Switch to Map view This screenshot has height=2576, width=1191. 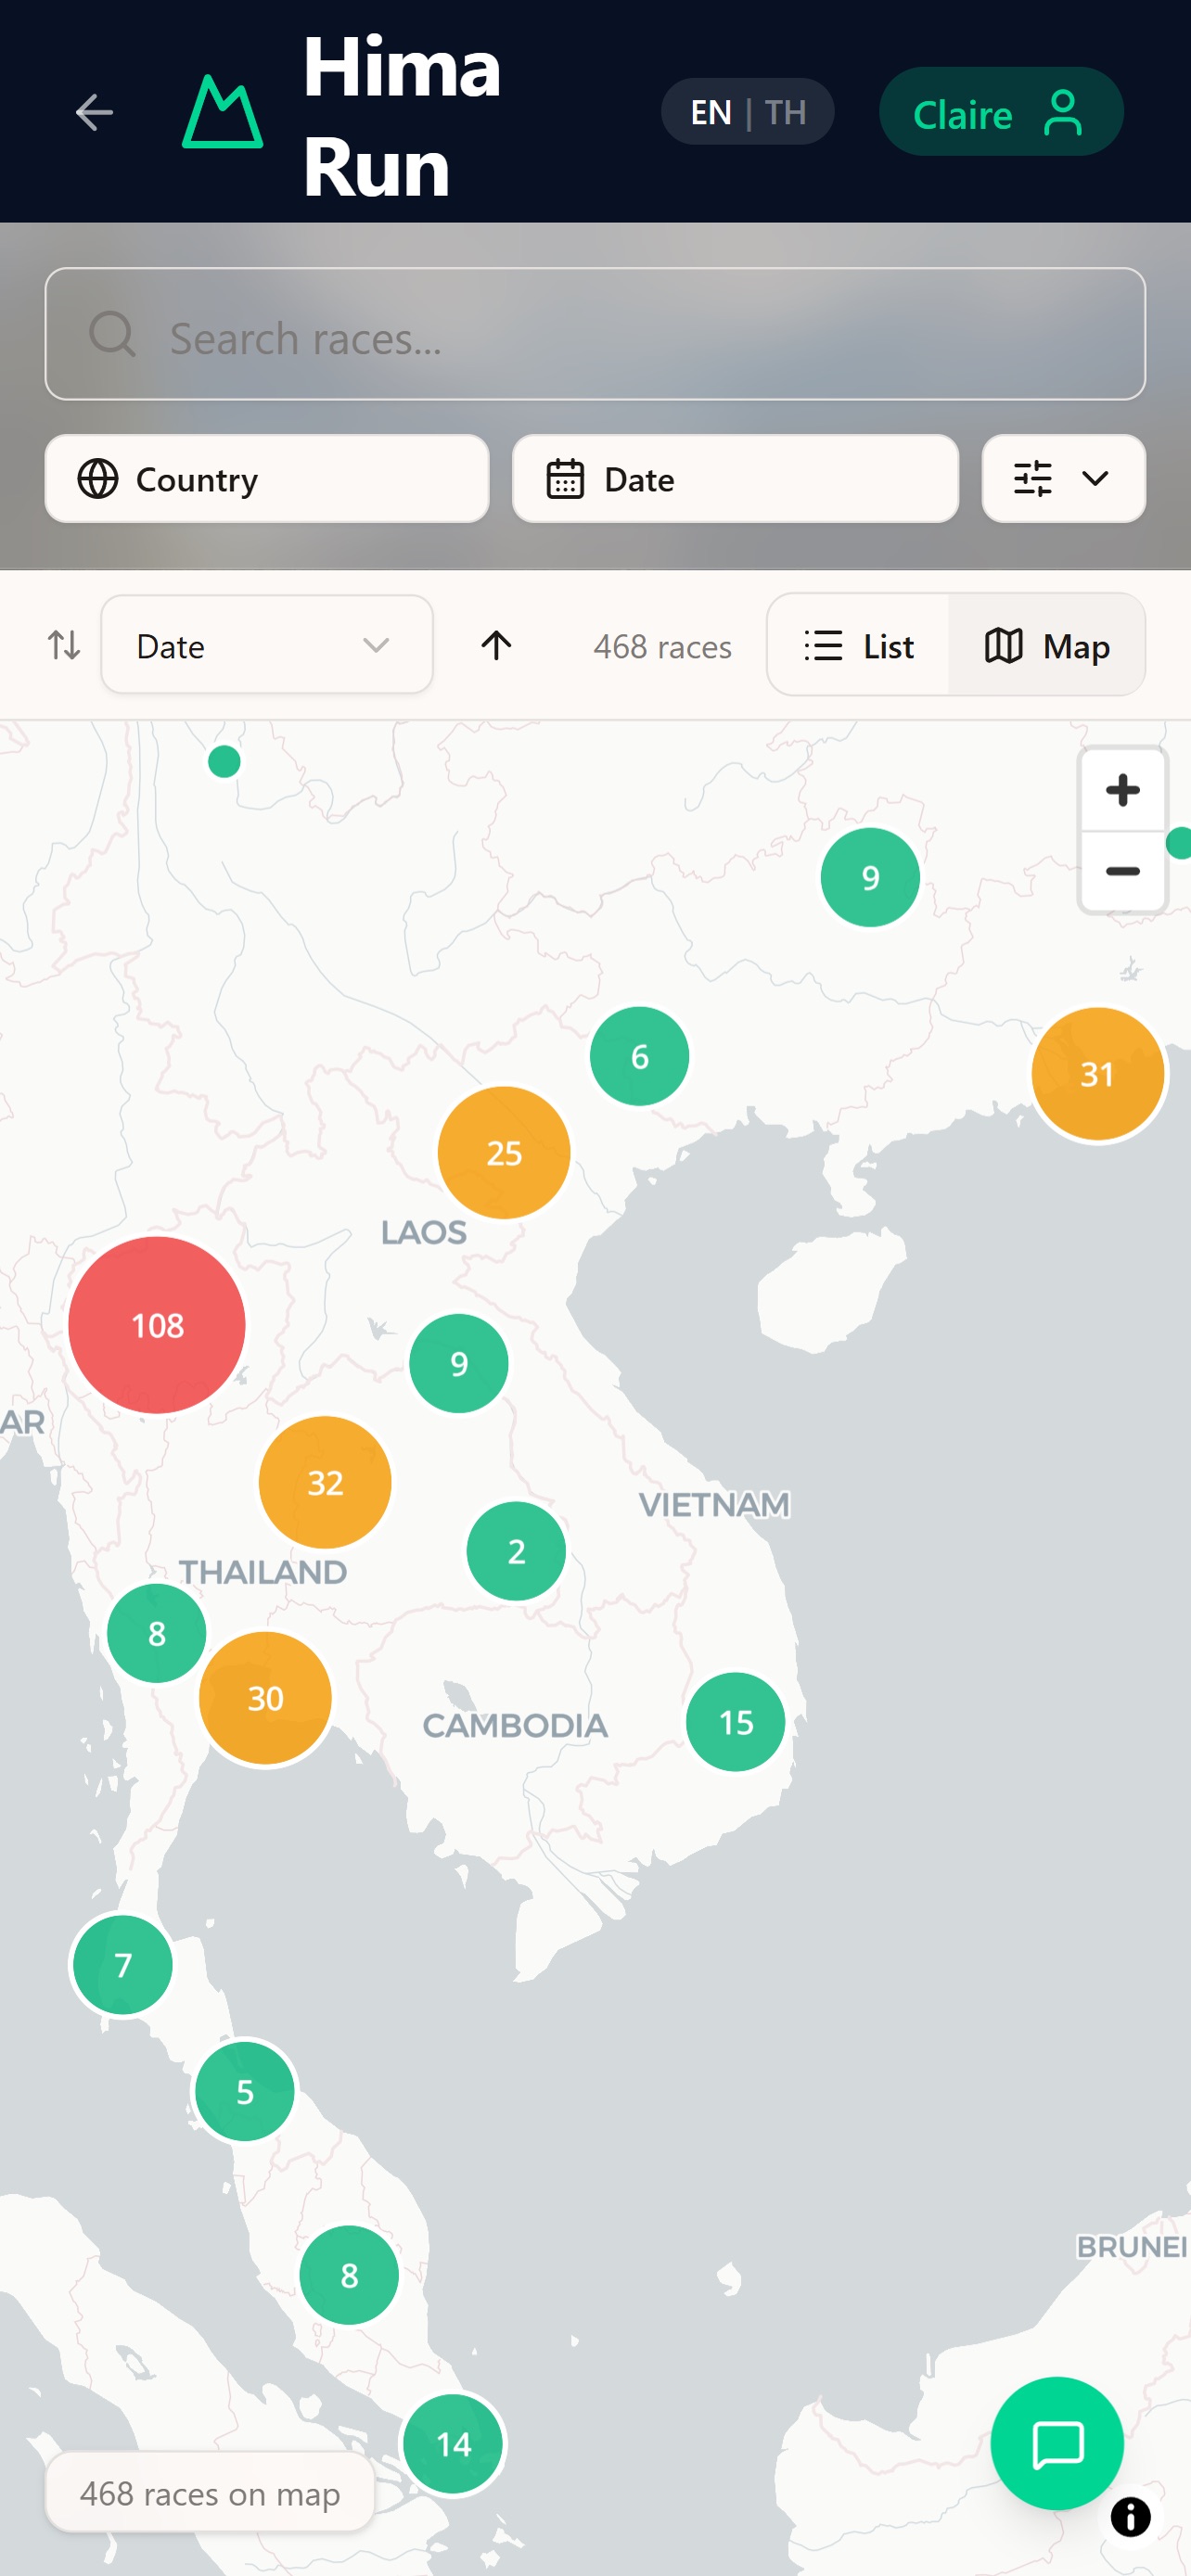1047,645
